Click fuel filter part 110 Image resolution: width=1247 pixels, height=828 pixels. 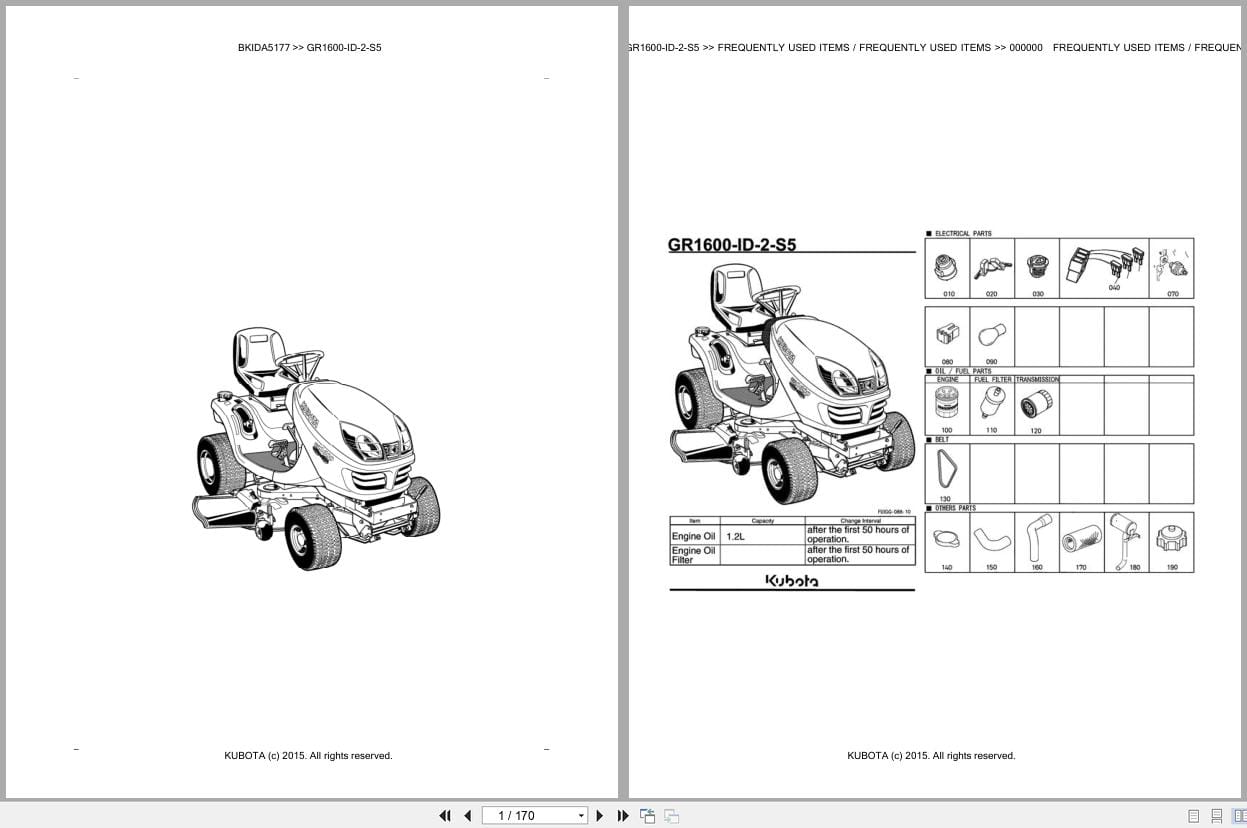tap(991, 404)
